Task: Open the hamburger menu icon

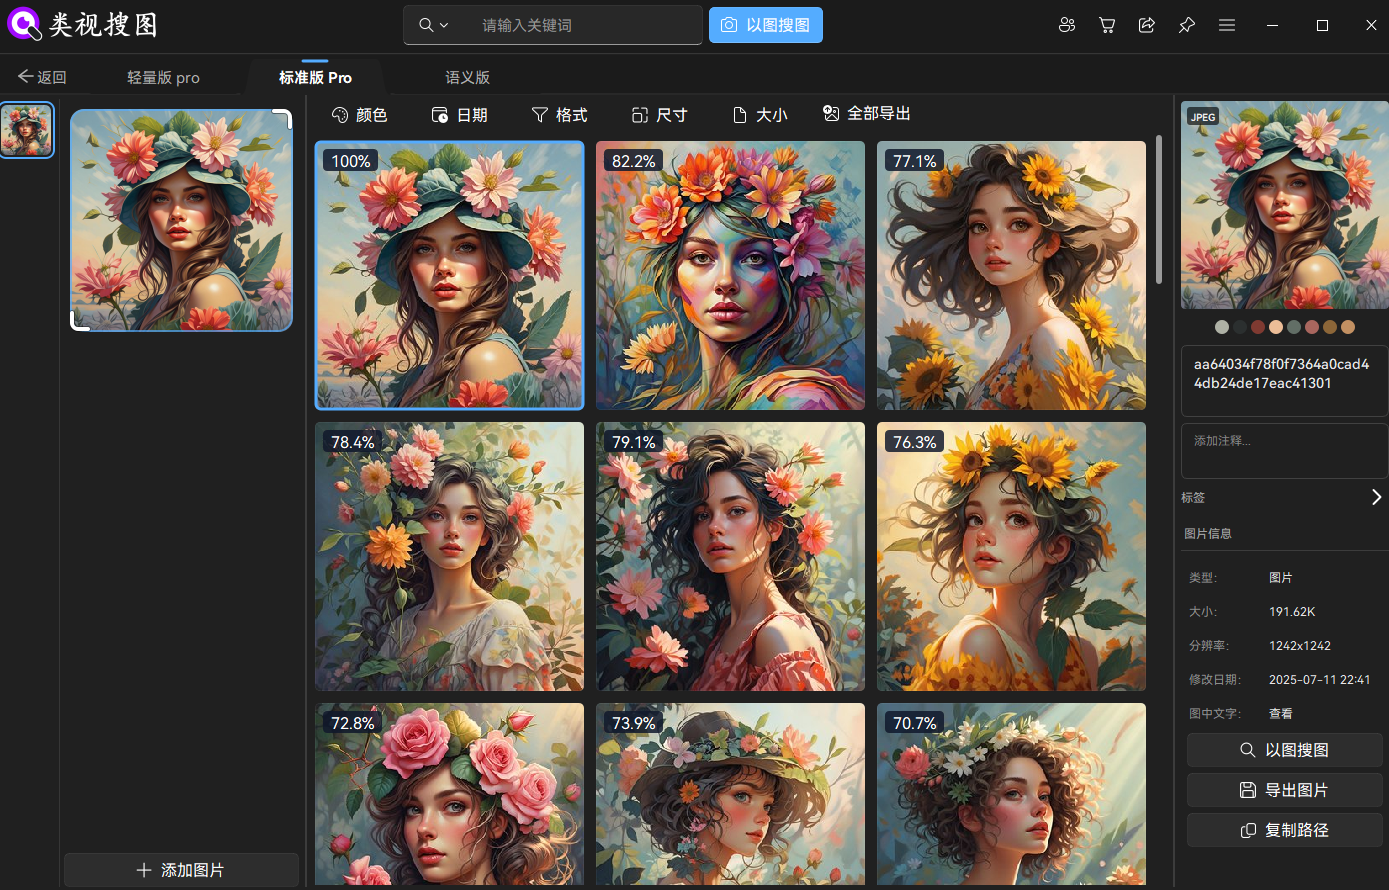Action: 1227,25
